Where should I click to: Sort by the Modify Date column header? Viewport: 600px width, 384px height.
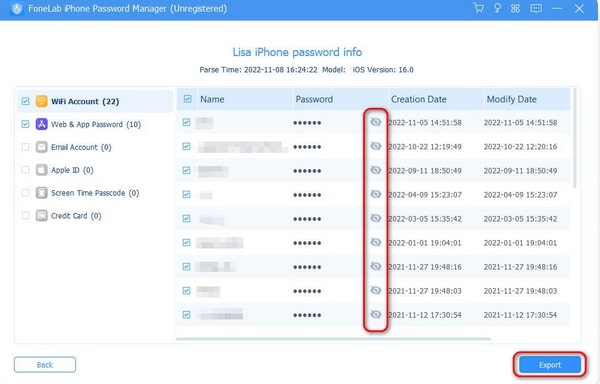point(527,99)
